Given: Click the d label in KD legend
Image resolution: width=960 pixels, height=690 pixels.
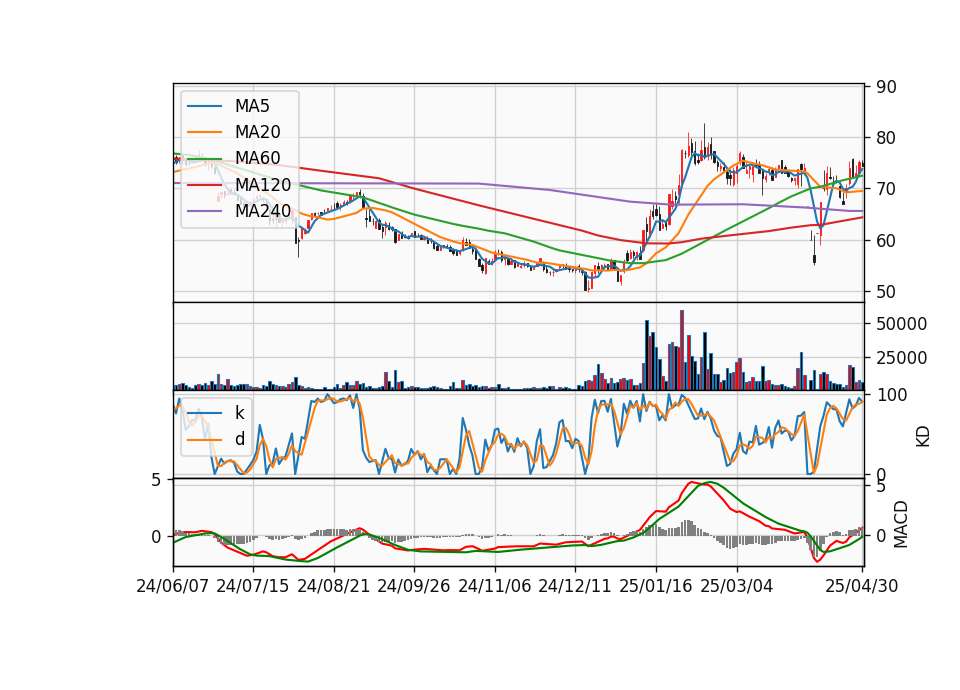Looking at the screenshot, I should 240,439.
